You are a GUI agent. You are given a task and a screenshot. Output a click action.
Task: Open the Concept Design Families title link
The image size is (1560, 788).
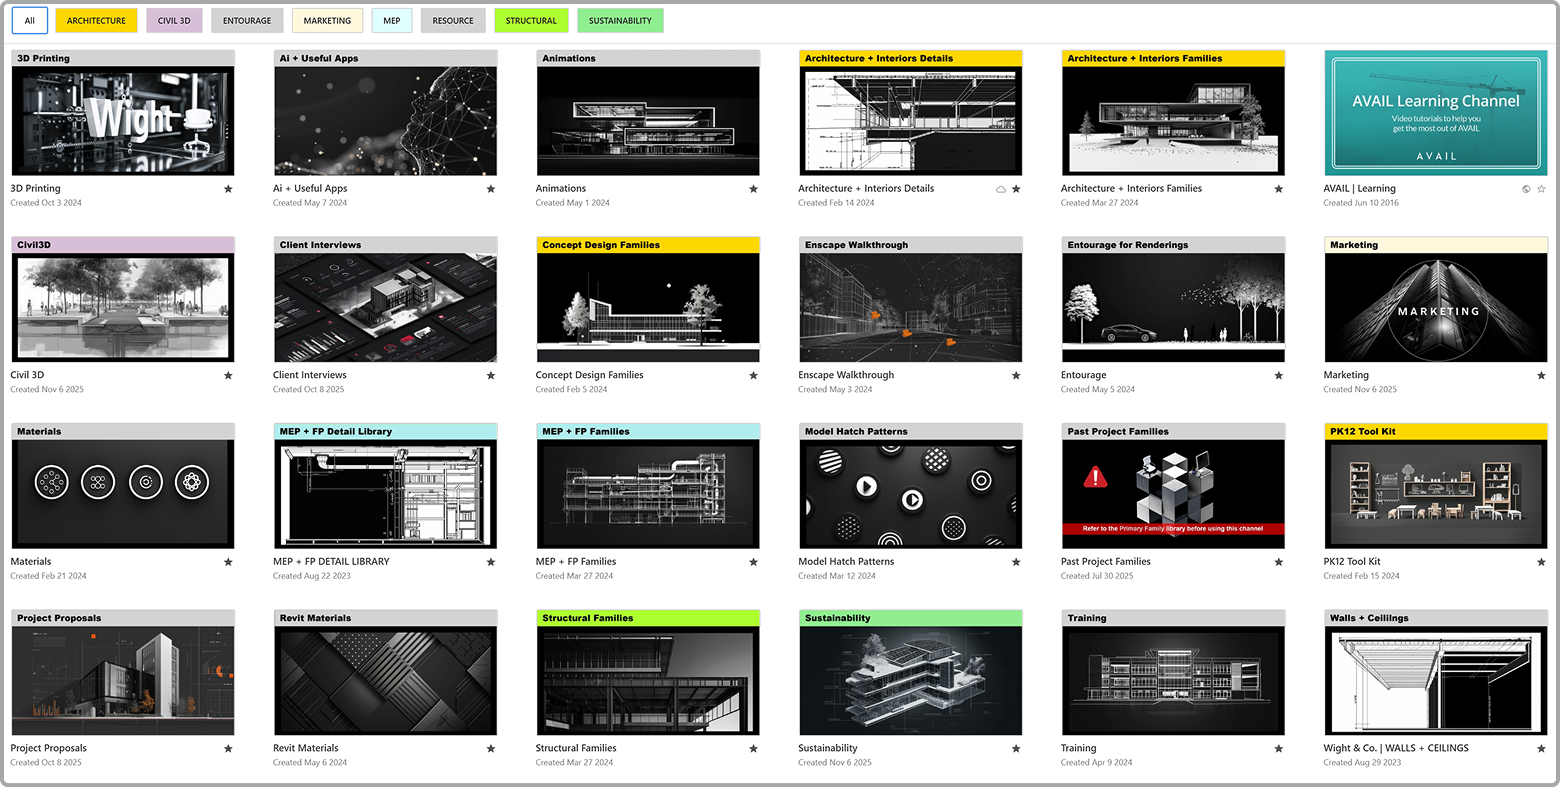click(x=590, y=375)
